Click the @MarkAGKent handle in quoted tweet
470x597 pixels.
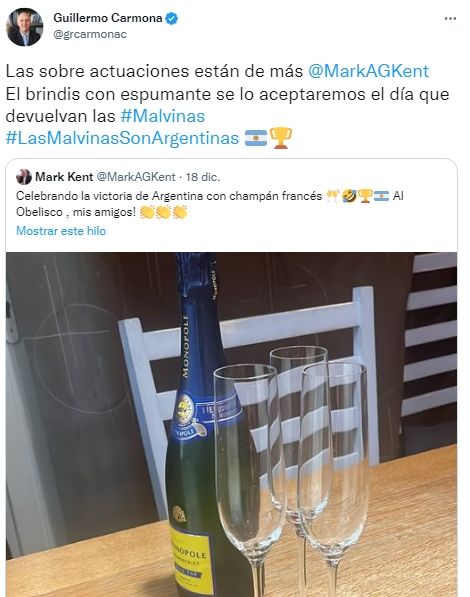pos(136,177)
